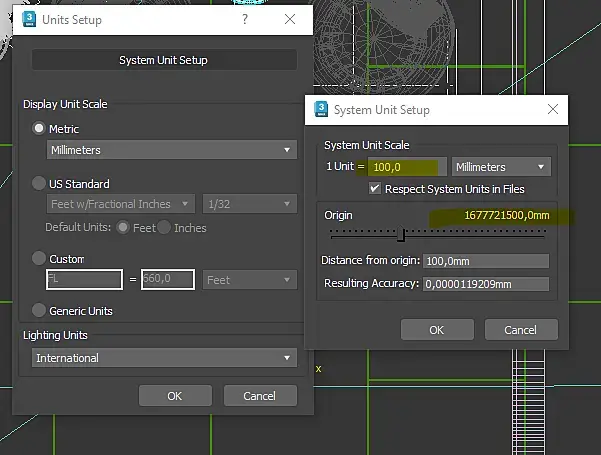Click the 3ds Max icon in System Unit Setup title bar
This screenshot has width=601, height=455.
click(321, 109)
